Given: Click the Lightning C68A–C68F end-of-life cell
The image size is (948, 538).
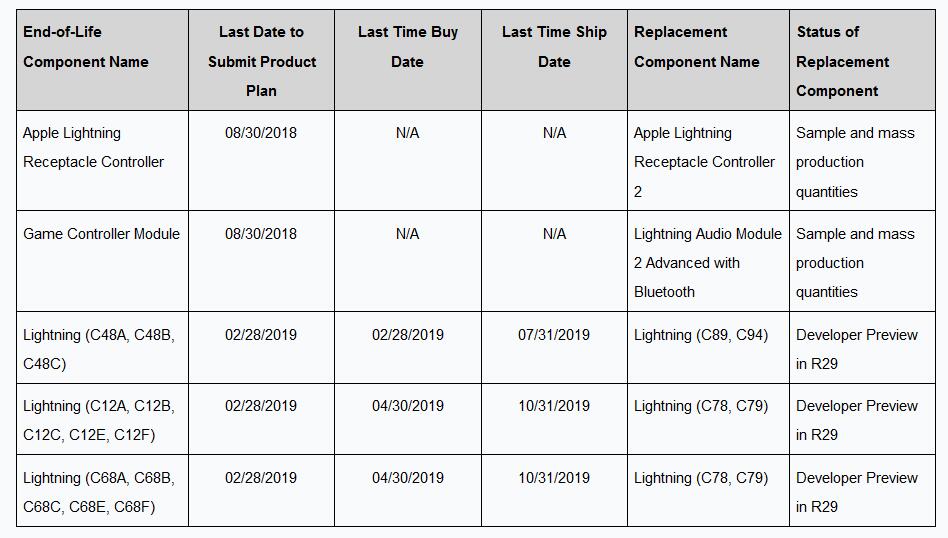Looking at the screenshot, I should (x=98, y=492).
